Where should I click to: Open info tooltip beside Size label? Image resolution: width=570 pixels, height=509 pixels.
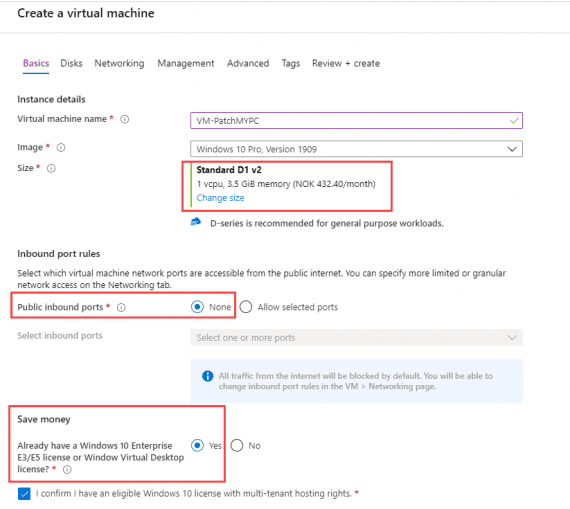pos(51,168)
